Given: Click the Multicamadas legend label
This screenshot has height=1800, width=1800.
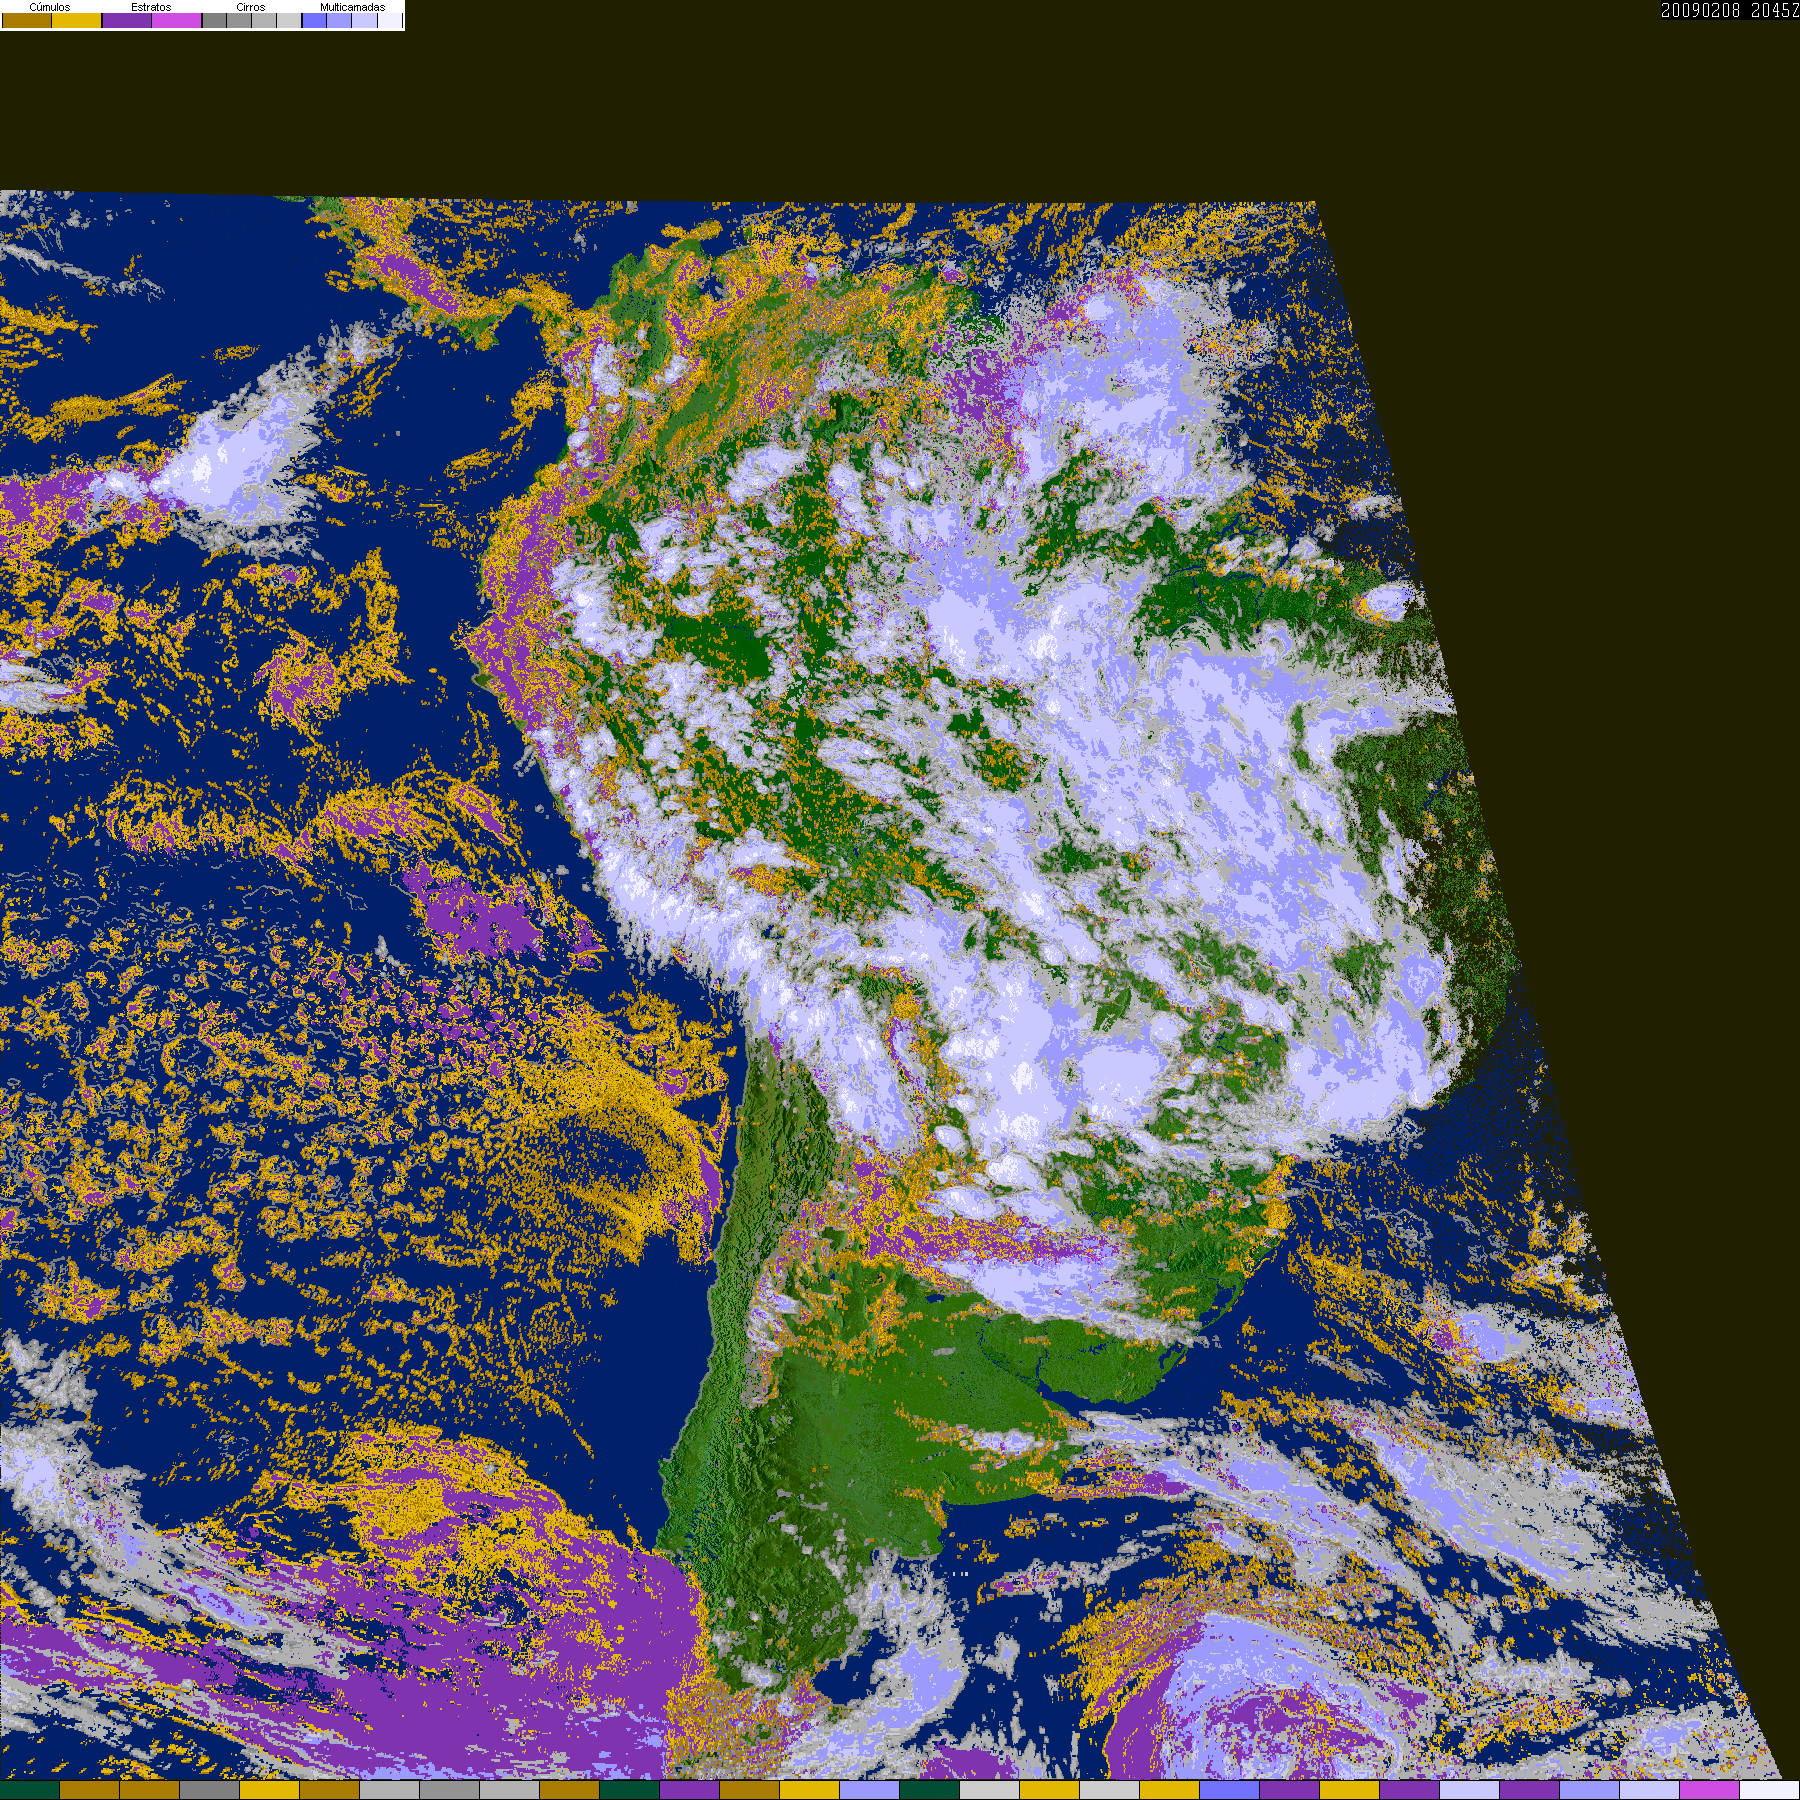Looking at the screenshot, I should 353,7.
